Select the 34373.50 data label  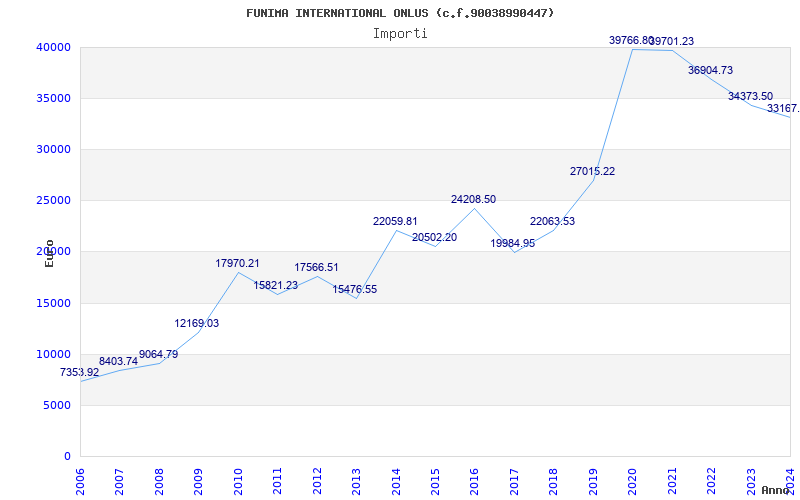(751, 96)
